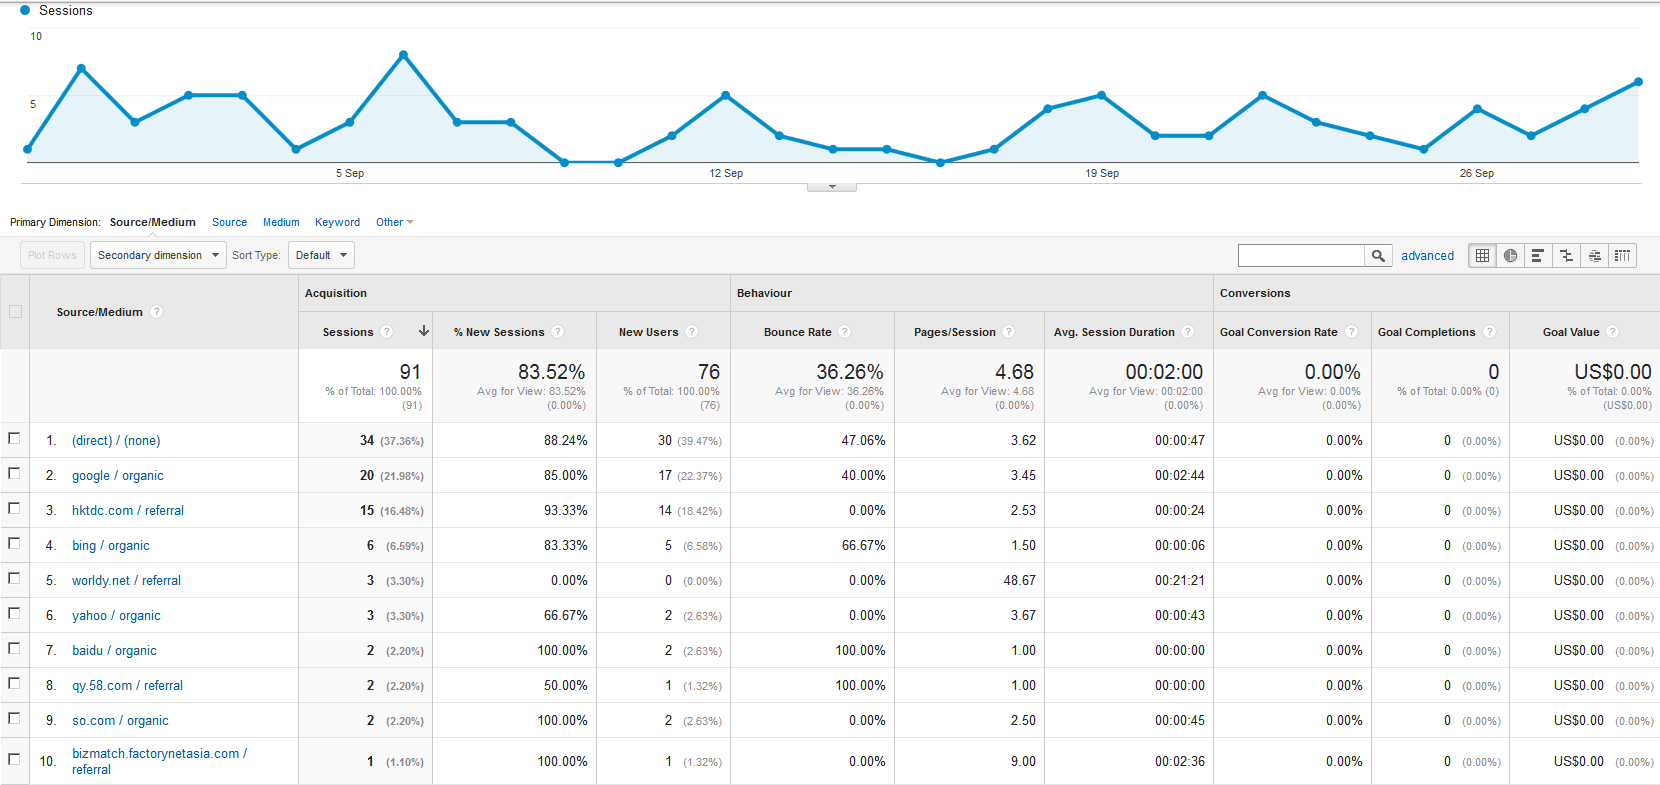This screenshot has width=1660, height=785.
Task: Switch to Pivot table view icon
Action: (x=1622, y=256)
